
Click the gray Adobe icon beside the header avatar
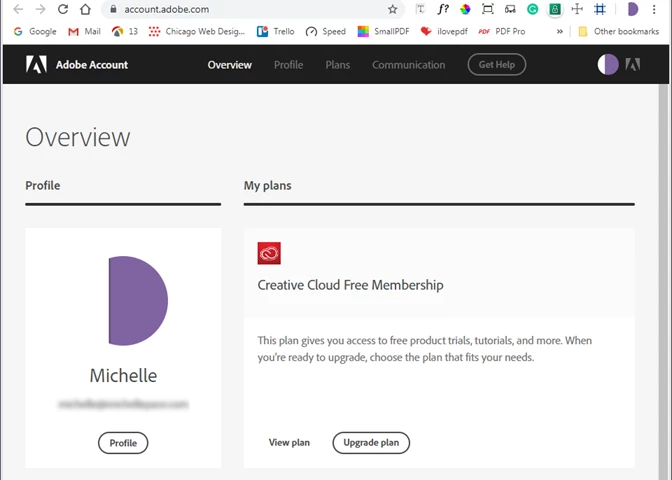[x=633, y=65]
